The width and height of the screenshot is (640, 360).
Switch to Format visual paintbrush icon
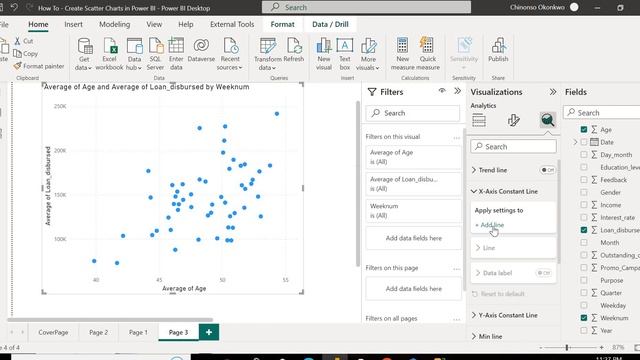(513, 120)
